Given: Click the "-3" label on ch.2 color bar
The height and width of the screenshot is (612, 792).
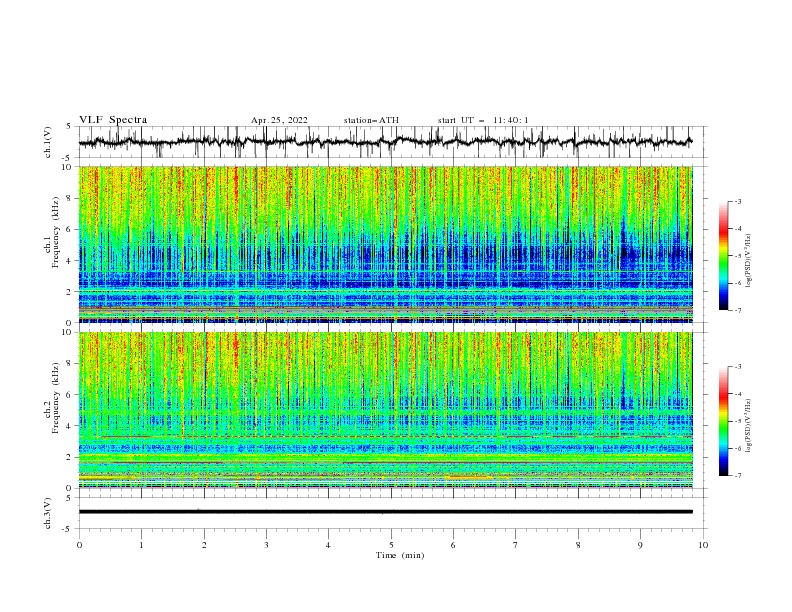Looking at the screenshot, I should coord(737,367).
